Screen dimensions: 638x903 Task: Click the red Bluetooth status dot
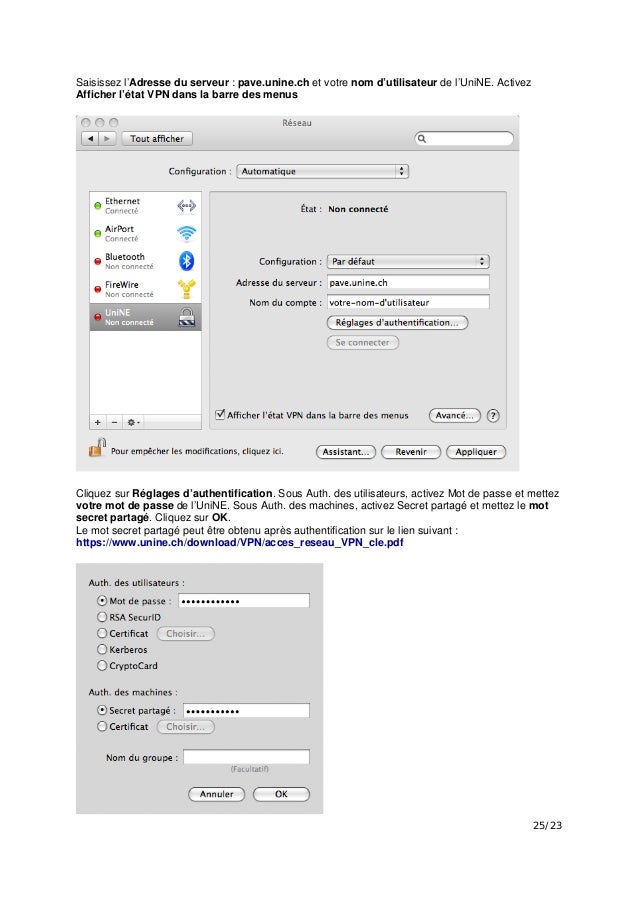[x=98, y=261]
